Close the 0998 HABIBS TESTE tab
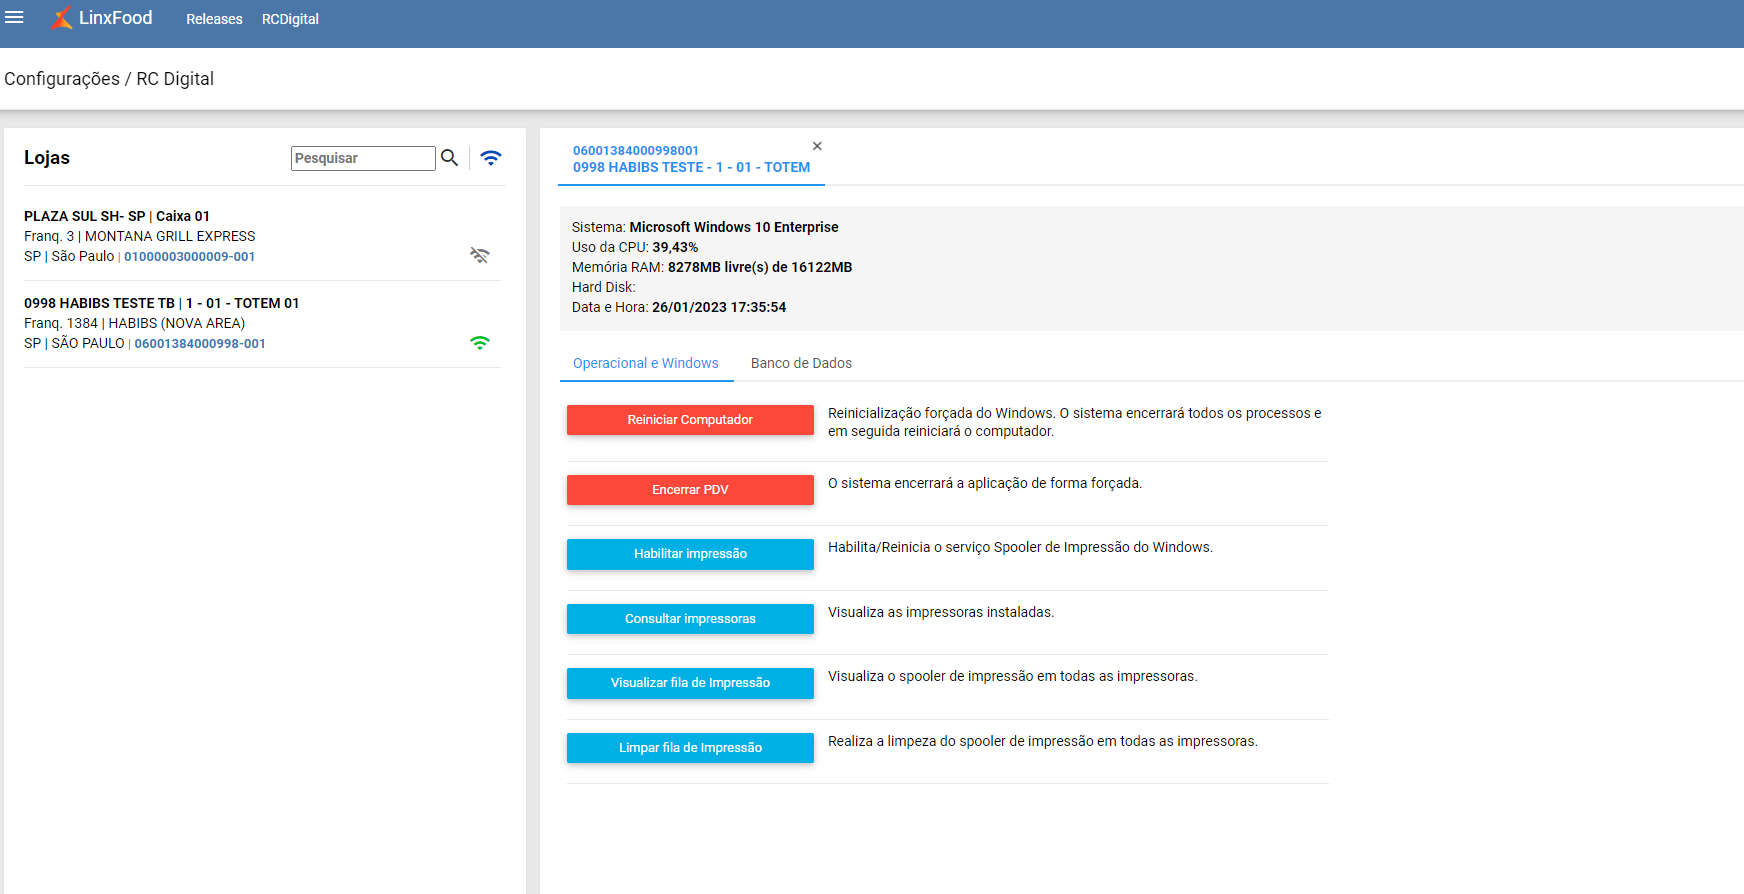The height and width of the screenshot is (894, 1744). click(817, 146)
